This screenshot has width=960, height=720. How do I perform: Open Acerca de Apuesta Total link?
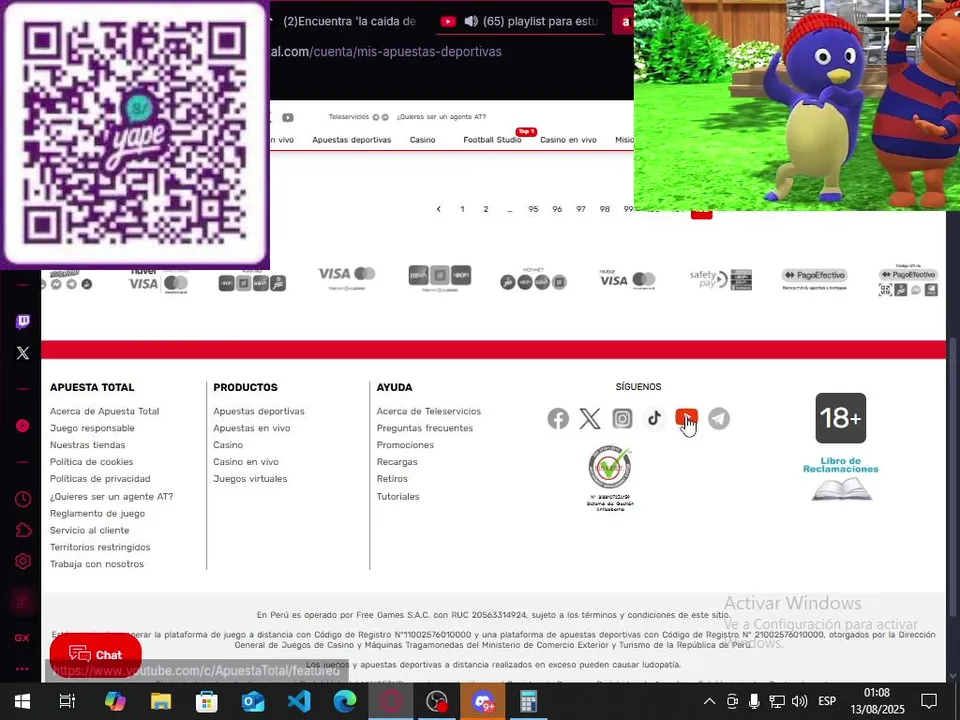pyautogui.click(x=105, y=411)
